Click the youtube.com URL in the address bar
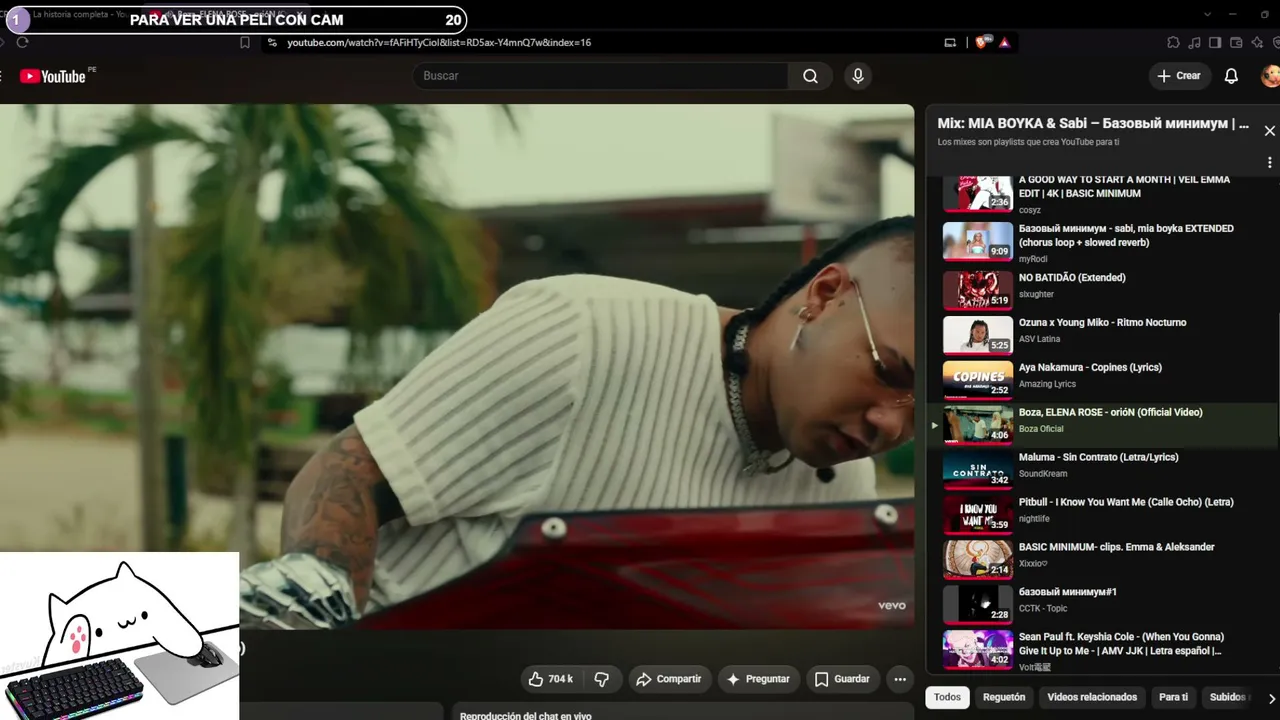 pos(439,43)
